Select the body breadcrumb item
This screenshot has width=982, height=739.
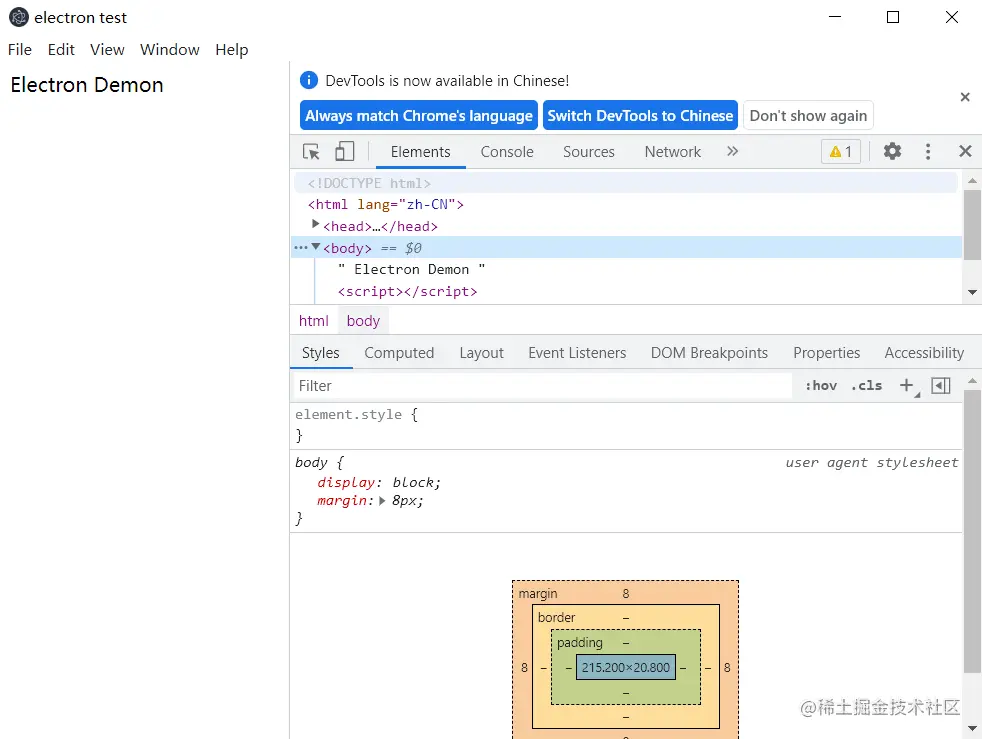tap(363, 321)
